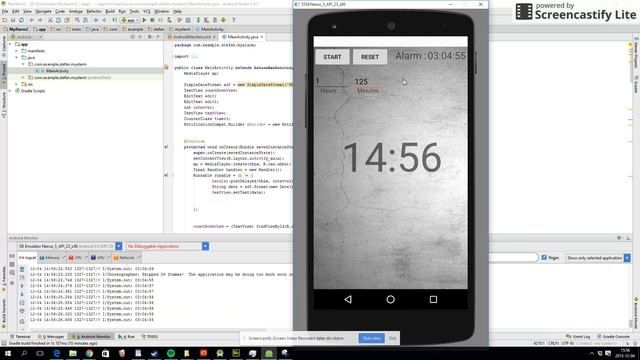The image size is (640, 360).
Task: Click taskbar search magnifier
Action: coord(24,353)
